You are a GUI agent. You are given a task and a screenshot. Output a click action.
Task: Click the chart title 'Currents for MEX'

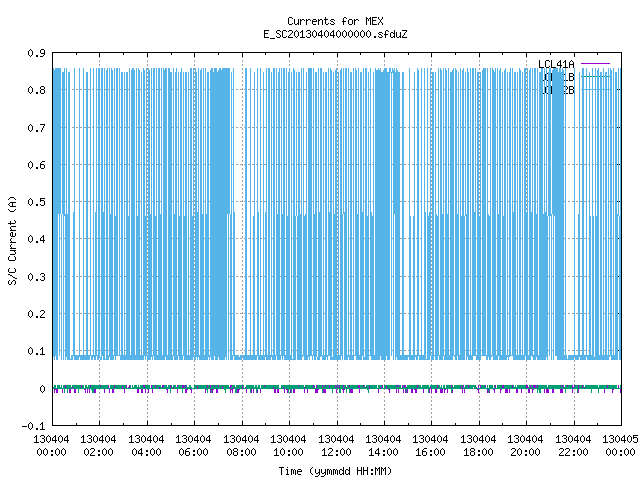(x=335, y=21)
